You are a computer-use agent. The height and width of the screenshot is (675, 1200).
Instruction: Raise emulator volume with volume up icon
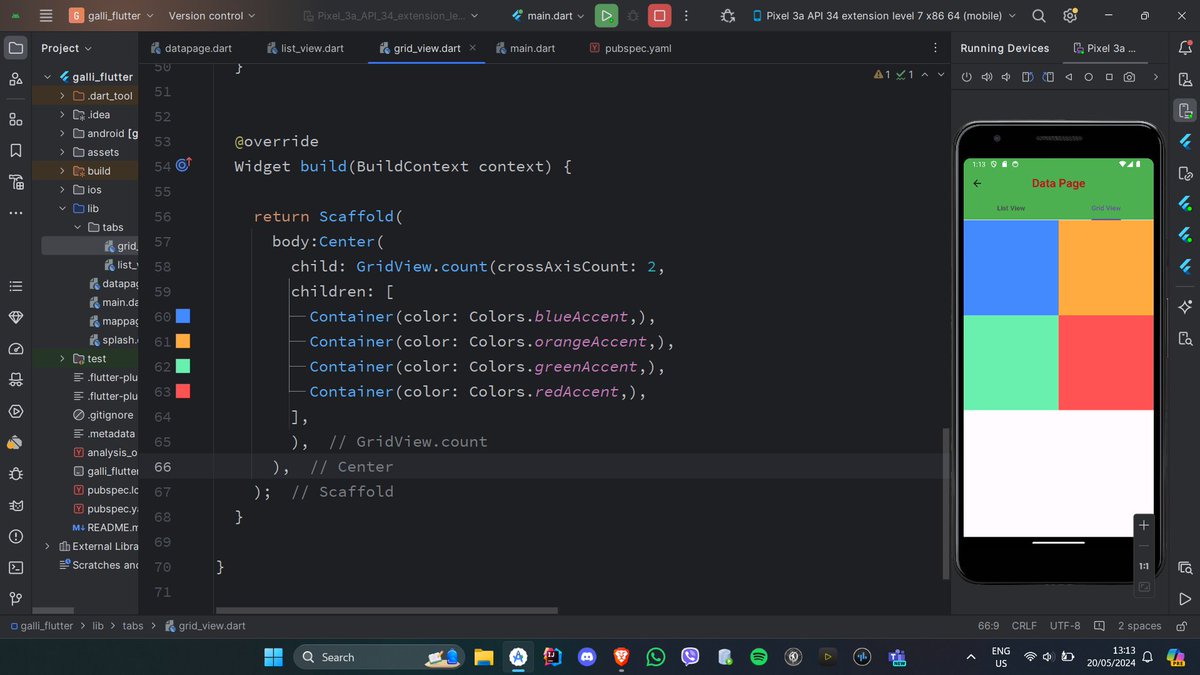[x=987, y=77]
